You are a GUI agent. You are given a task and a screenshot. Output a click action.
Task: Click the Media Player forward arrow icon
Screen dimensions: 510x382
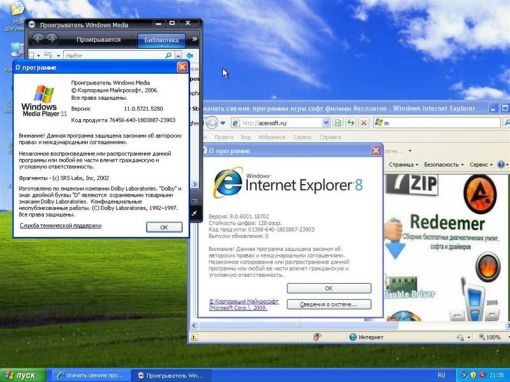(52, 39)
